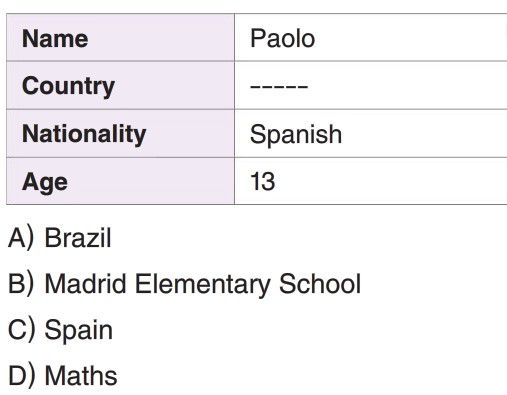Click the word Elementary in option B
The image size is (507, 395).
(x=202, y=285)
